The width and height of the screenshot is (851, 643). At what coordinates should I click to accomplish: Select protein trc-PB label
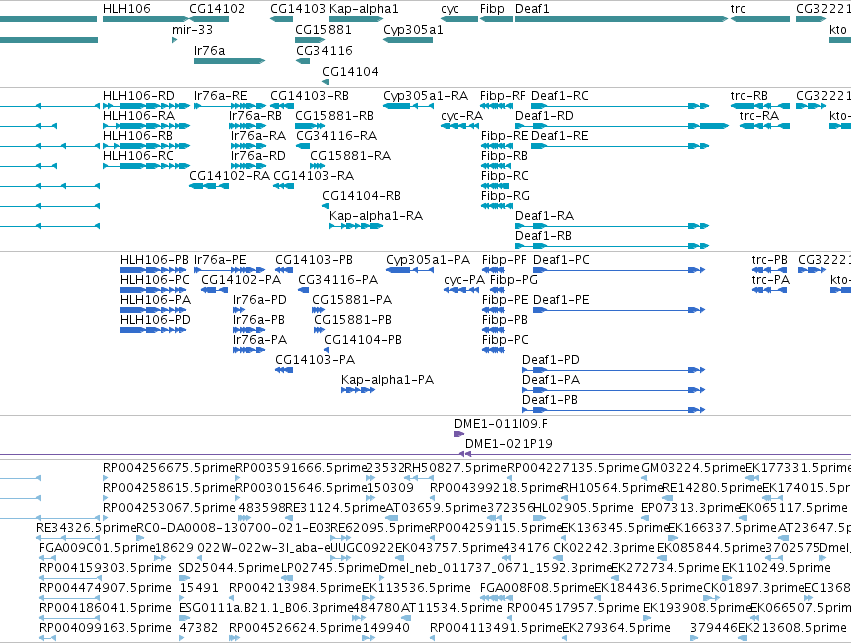click(770, 260)
